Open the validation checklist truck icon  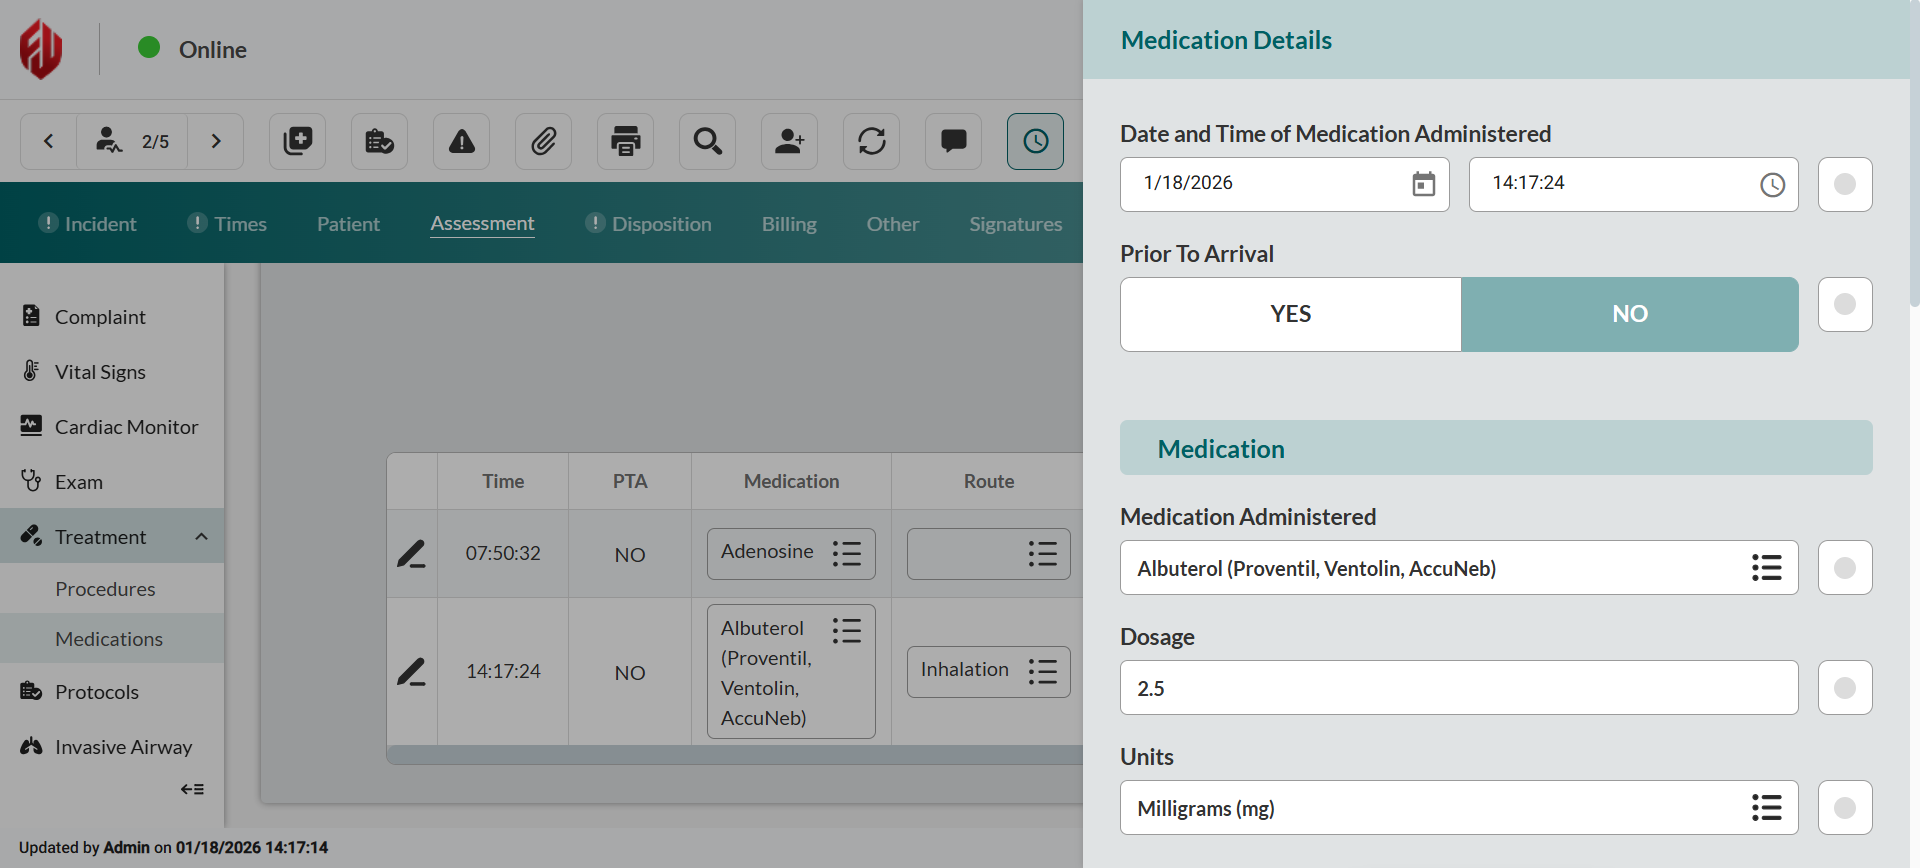click(380, 141)
